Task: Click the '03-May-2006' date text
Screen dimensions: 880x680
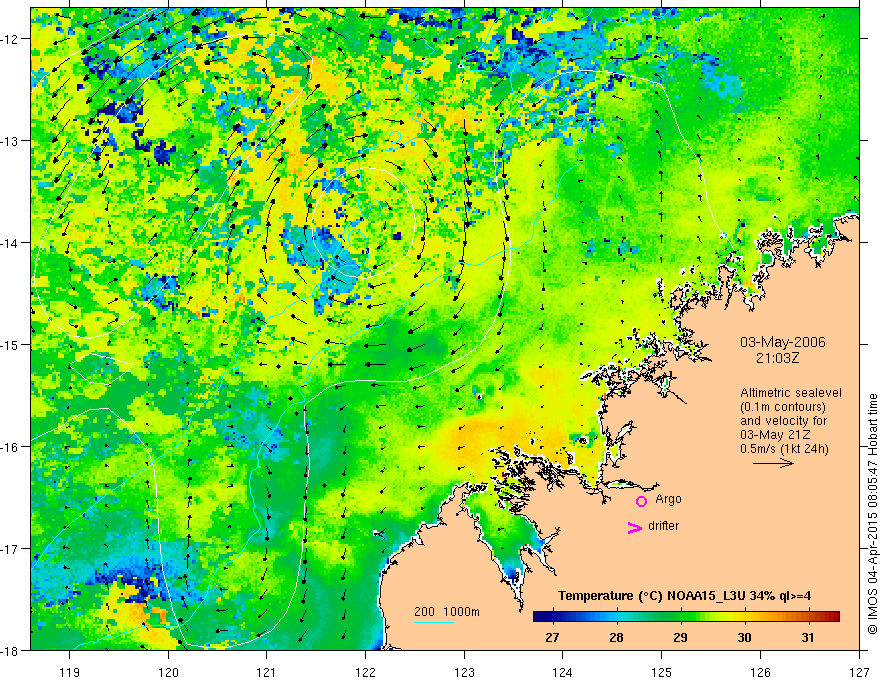Action: click(x=782, y=342)
